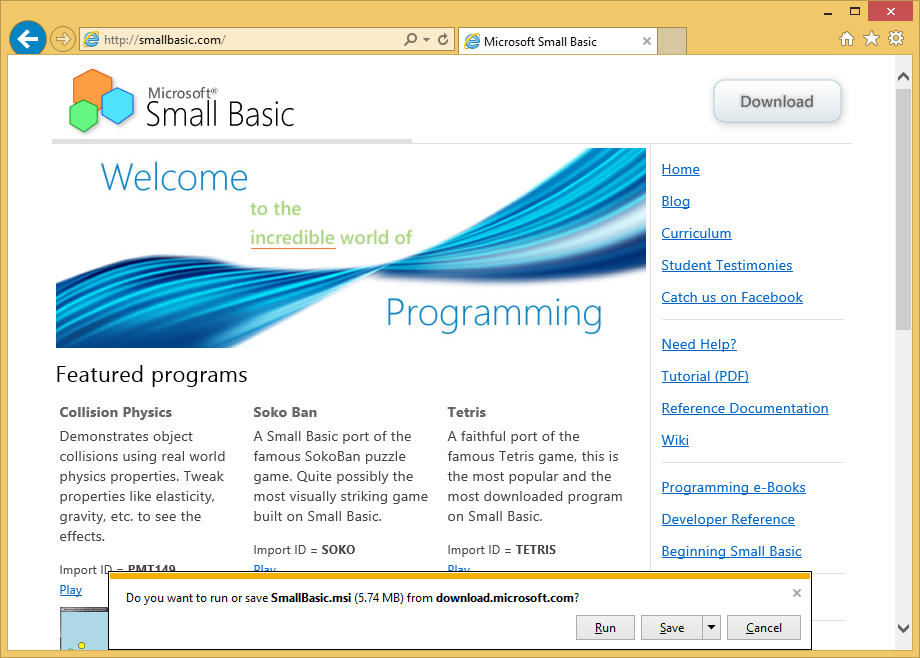Click the Download button
The height and width of the screenshot is (658, 920).
[777, 102]
